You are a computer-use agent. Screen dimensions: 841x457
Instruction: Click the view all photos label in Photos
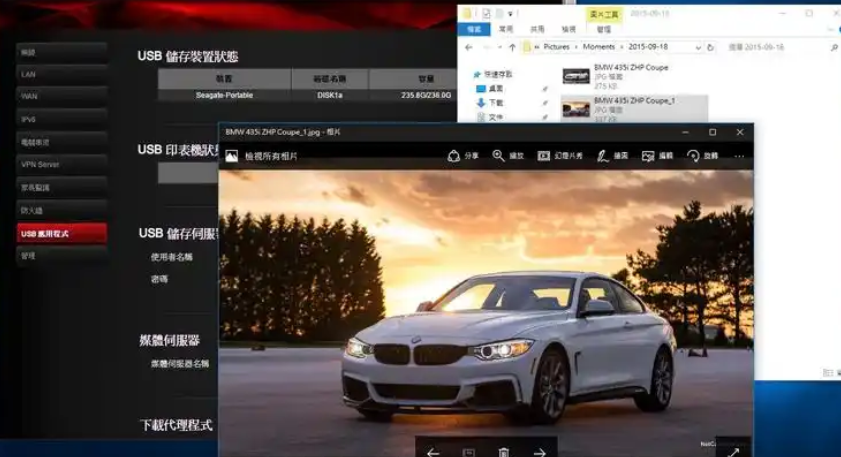pos(271,156)
